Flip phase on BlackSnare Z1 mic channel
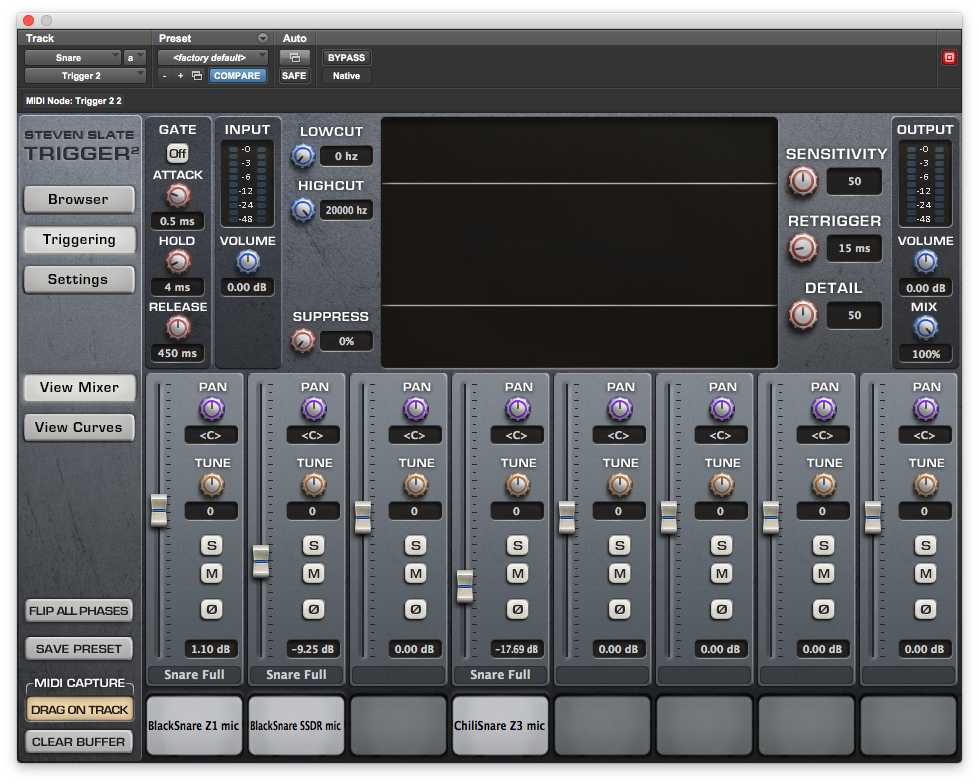 tap(212, 609)
